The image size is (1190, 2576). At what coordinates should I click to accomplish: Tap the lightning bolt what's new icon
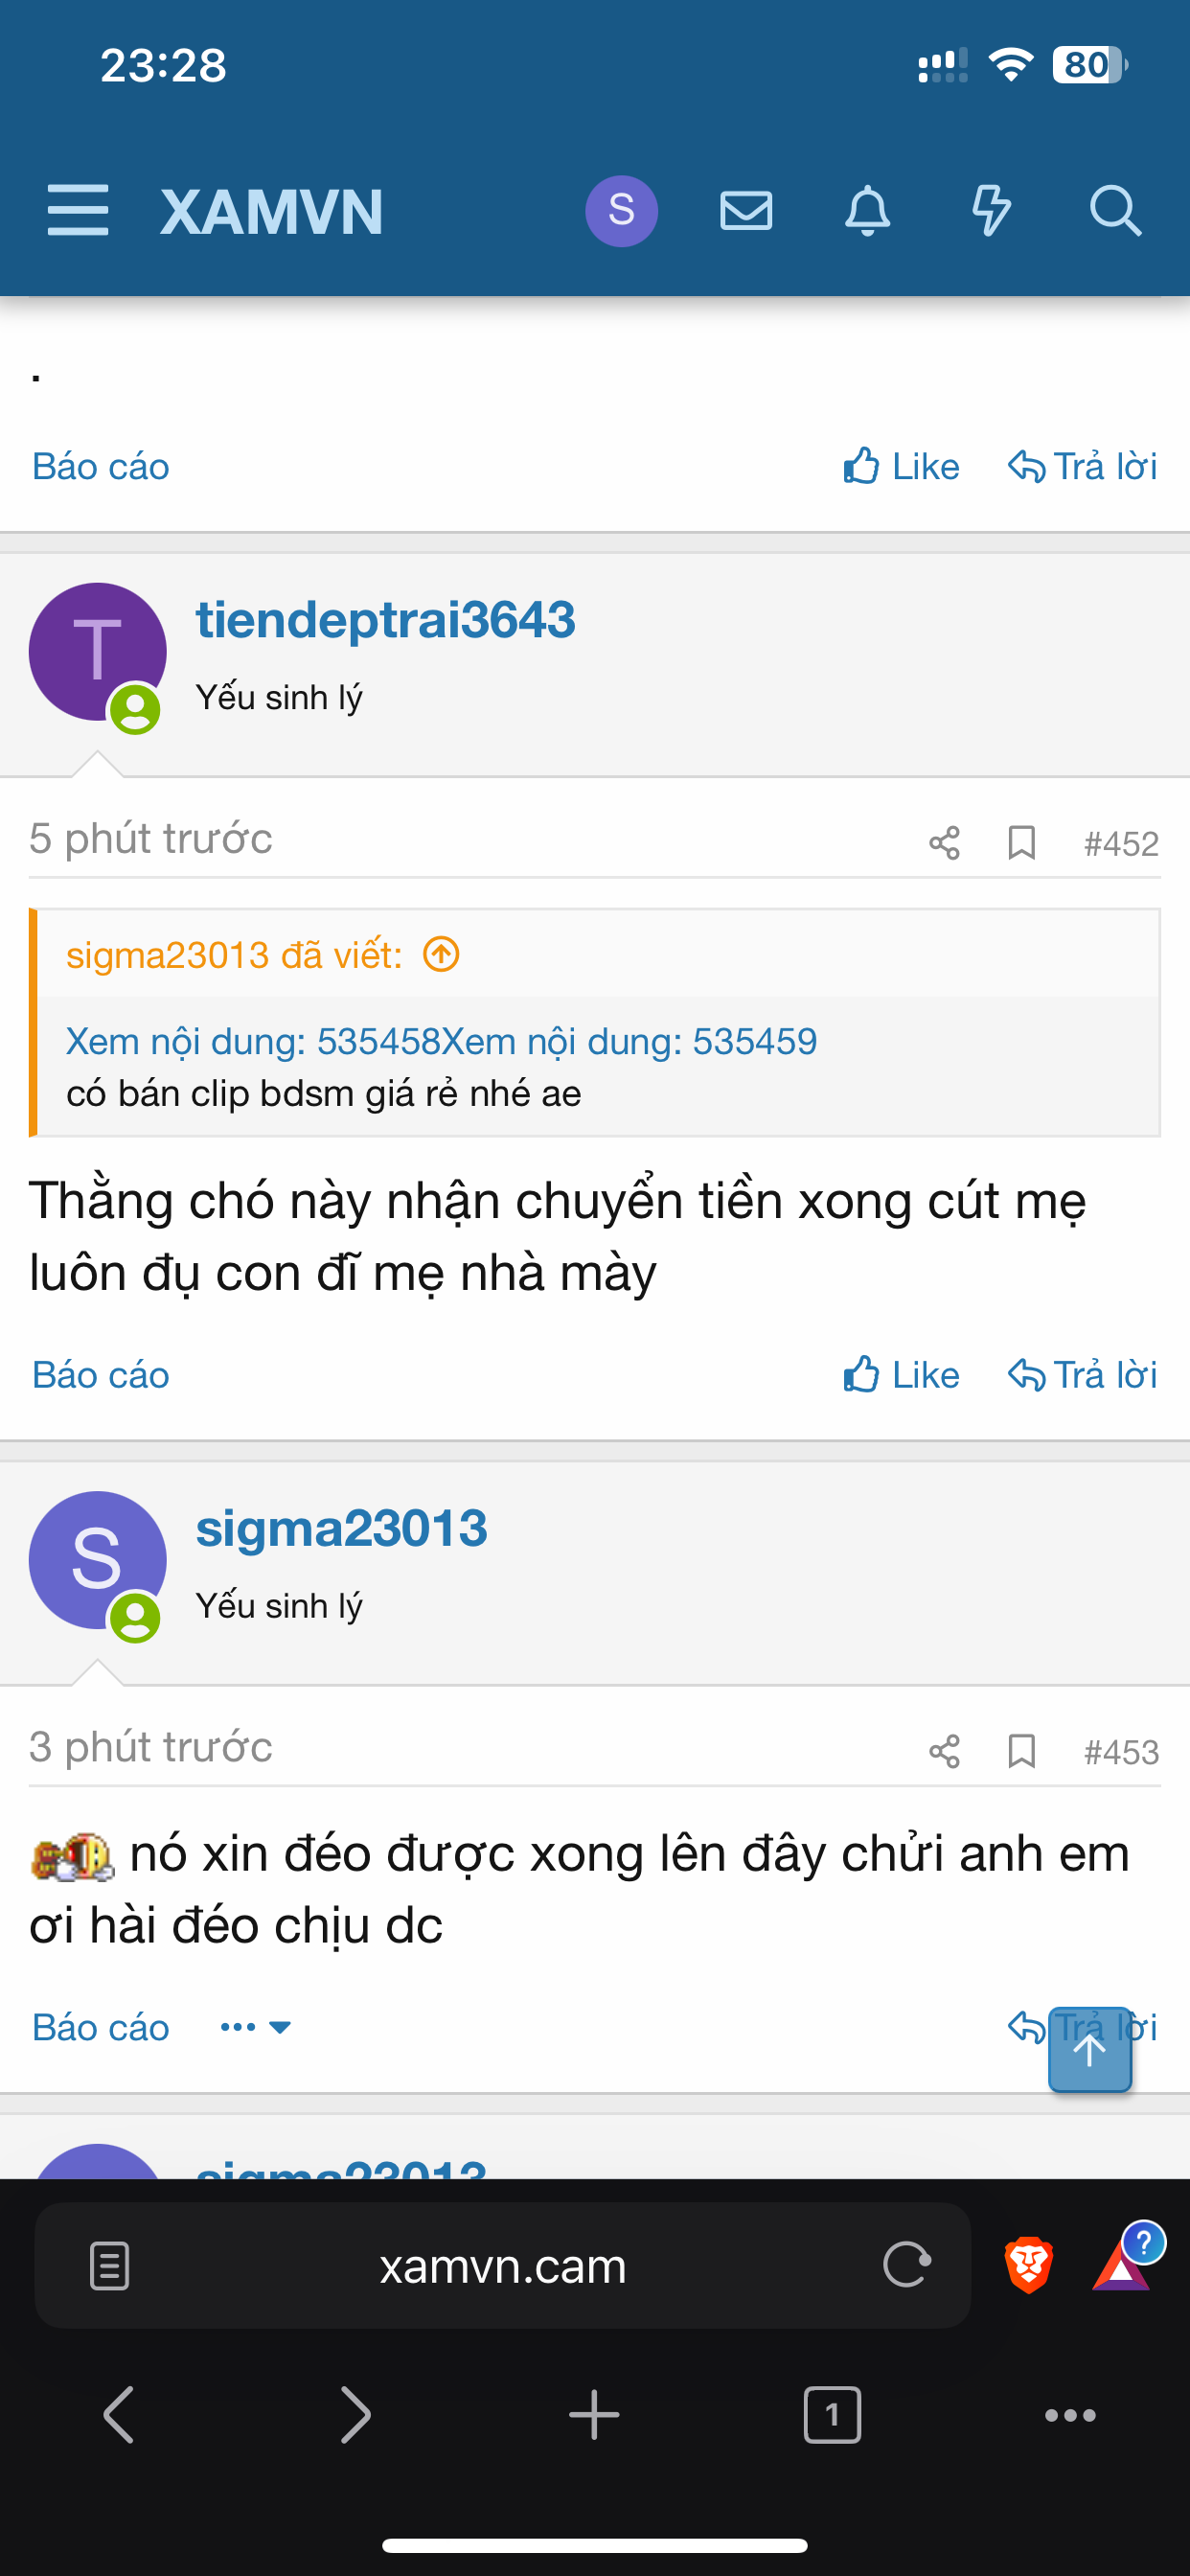(x=991, y=211)
